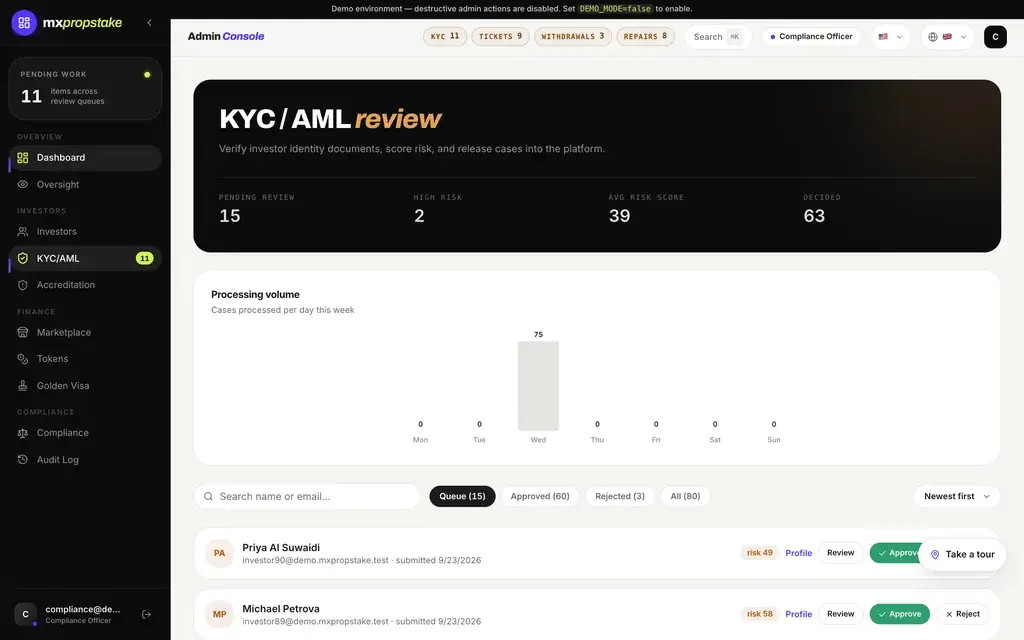
Task: Open Profile link for Priya Al Suwaidi
Action: click(798, 552)
